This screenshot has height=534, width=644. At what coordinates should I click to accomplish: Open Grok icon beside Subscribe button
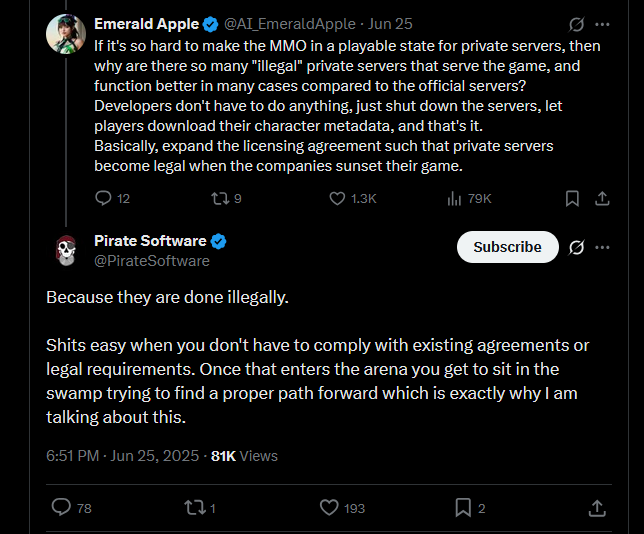[x=577, y=247]
